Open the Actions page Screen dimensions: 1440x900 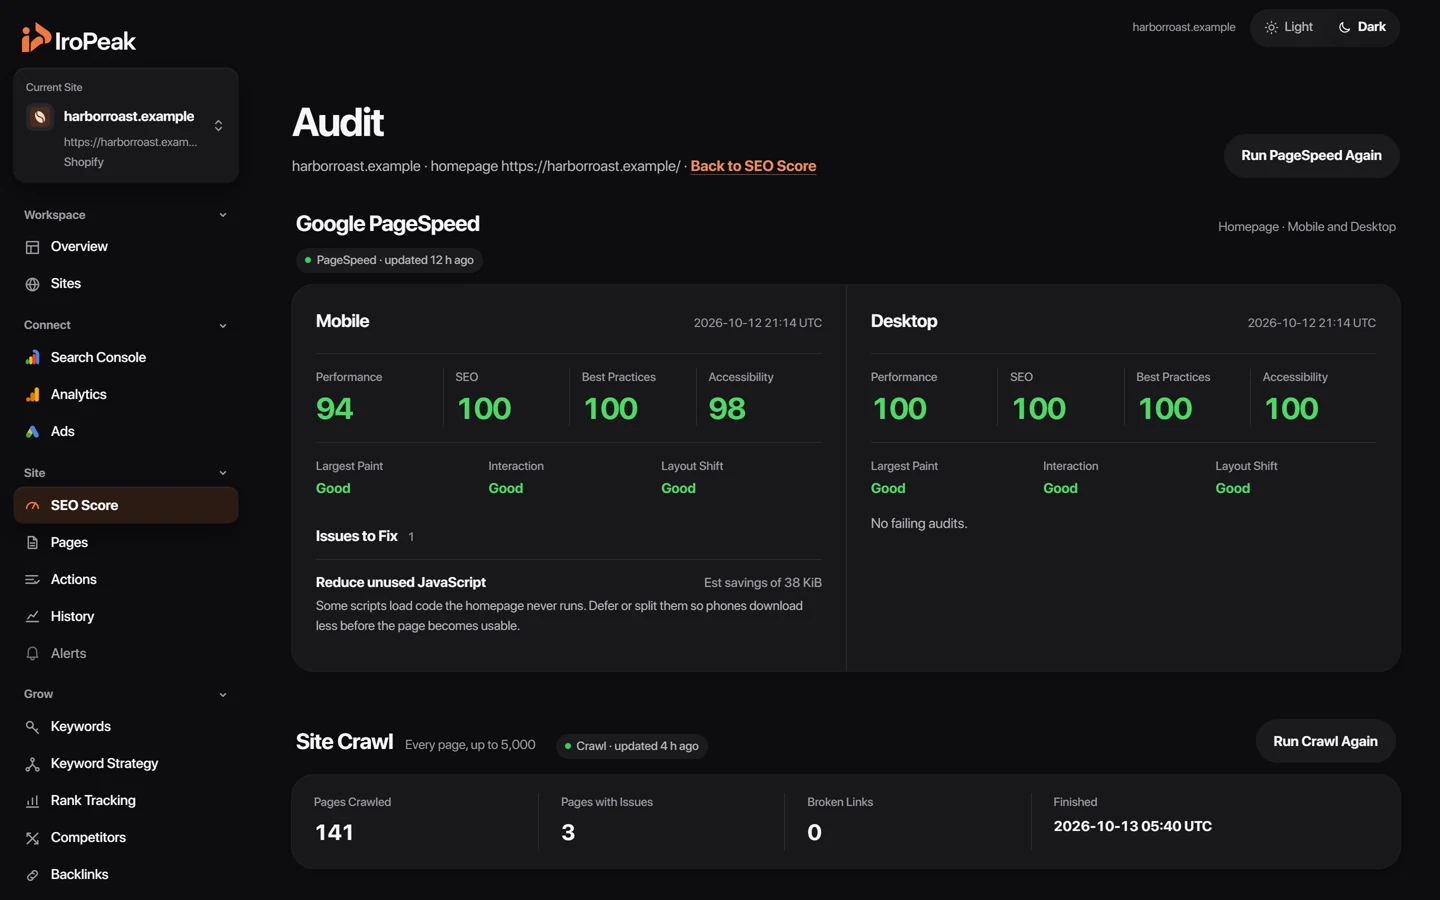point(126,580)
